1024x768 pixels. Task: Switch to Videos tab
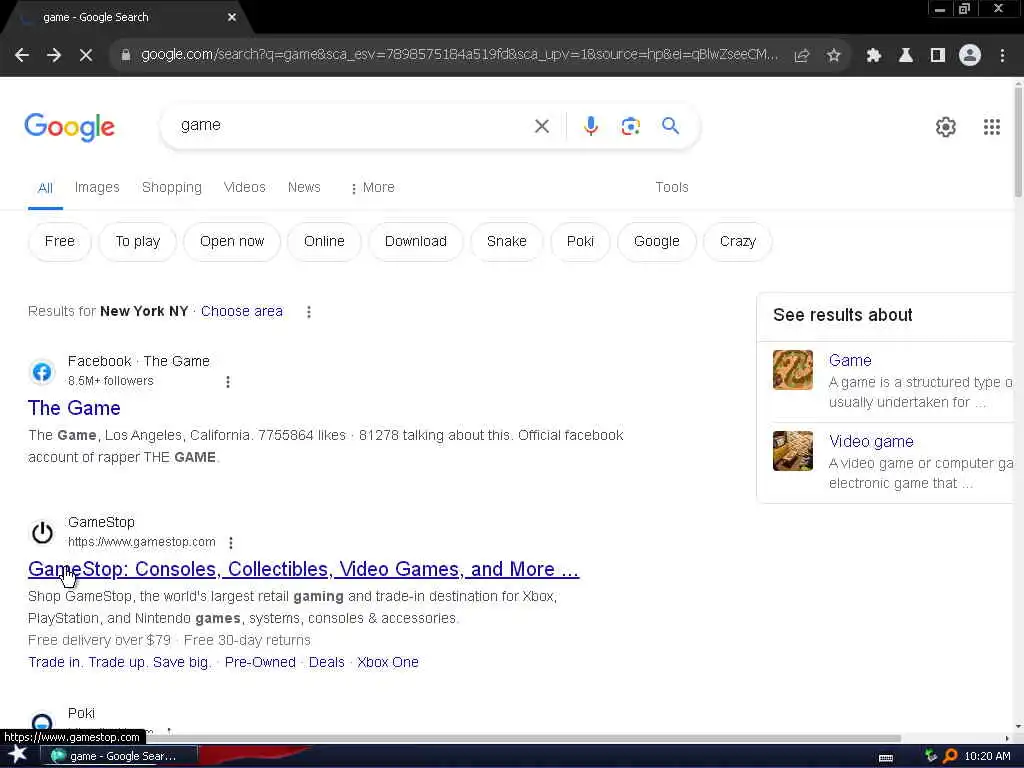[245, 187]
